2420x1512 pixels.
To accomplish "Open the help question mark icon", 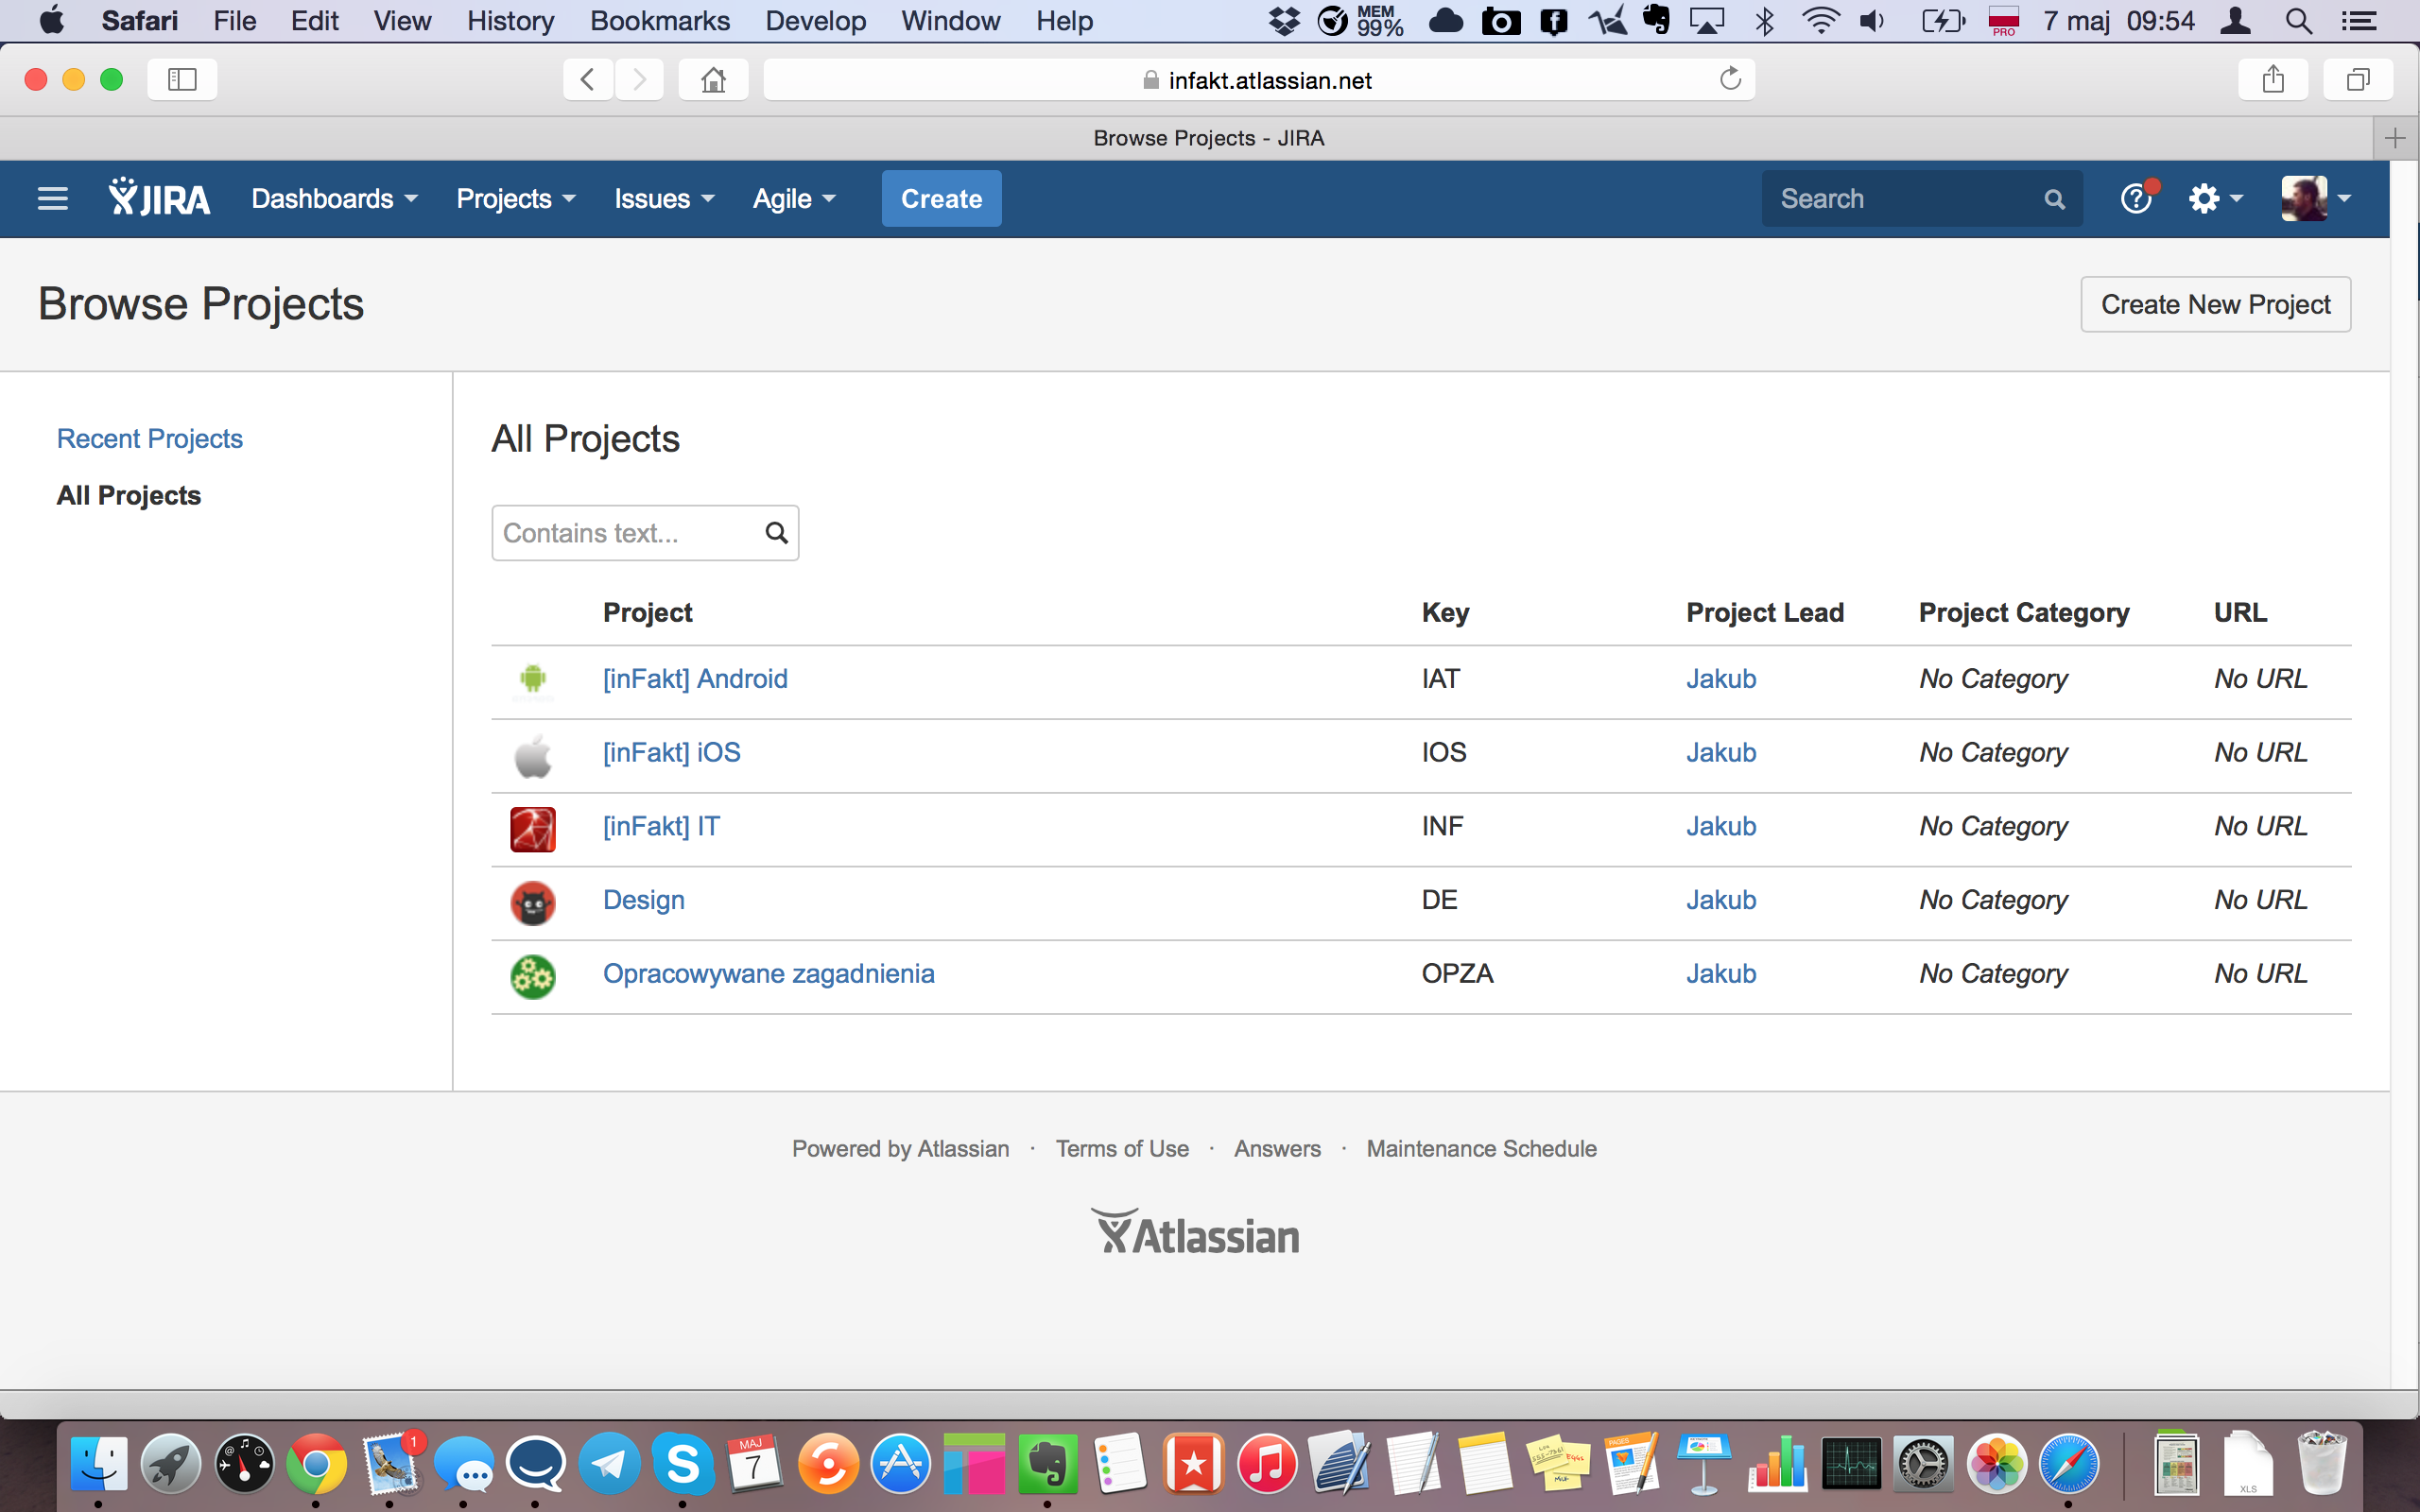I will click(x=2135, y=198).
